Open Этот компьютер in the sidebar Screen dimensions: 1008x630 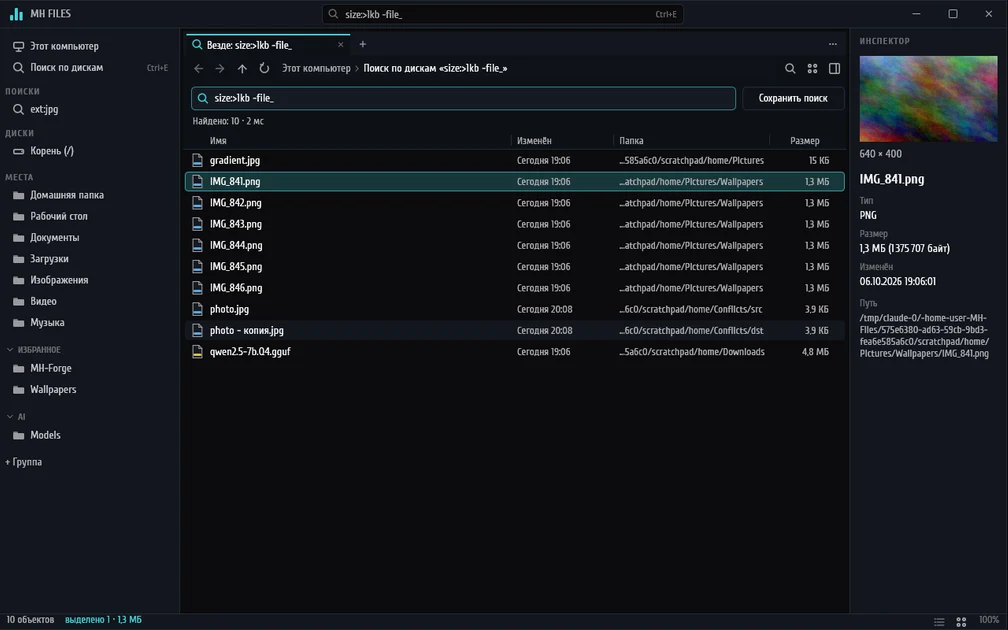(x=89, y=46)
